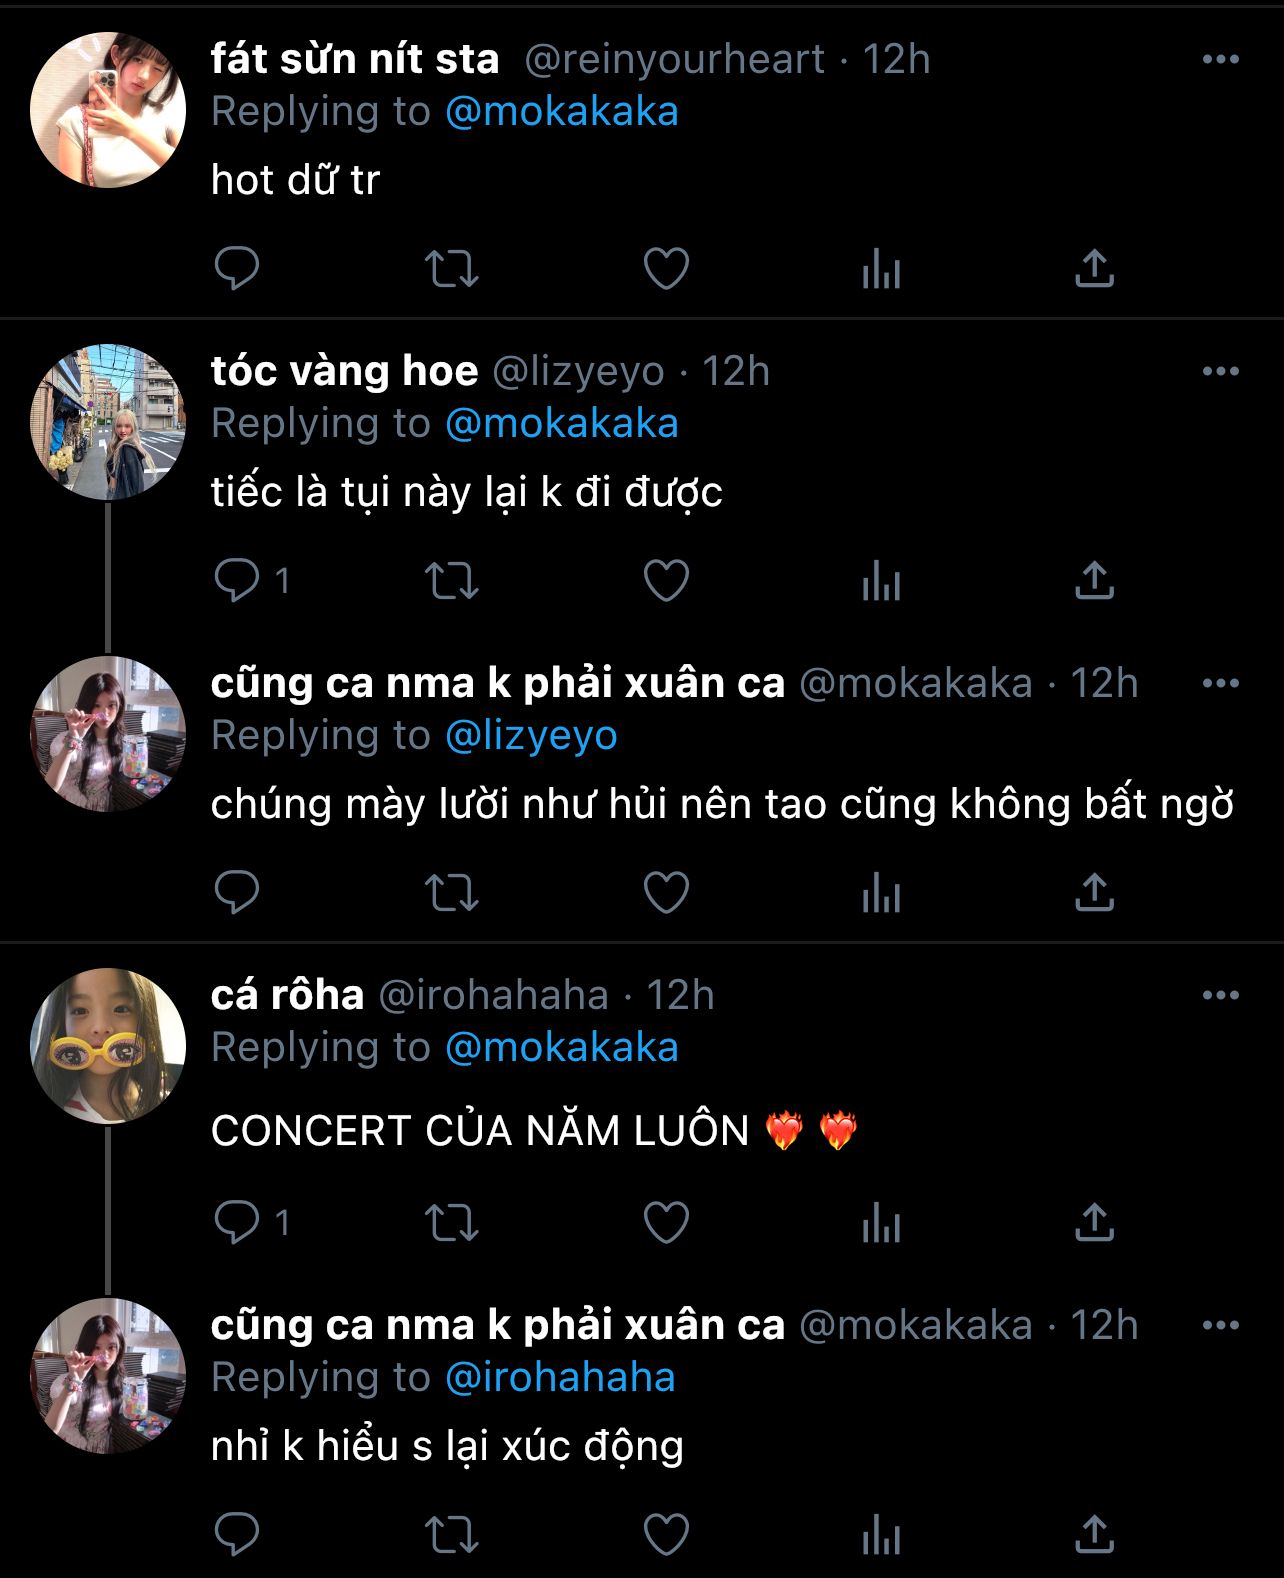Like the "CONCERT CỦA NĂM LUÔN" tweet
This screenshot has height=1578, width=1284.
pyautogui.click(x=666, y=1222)
